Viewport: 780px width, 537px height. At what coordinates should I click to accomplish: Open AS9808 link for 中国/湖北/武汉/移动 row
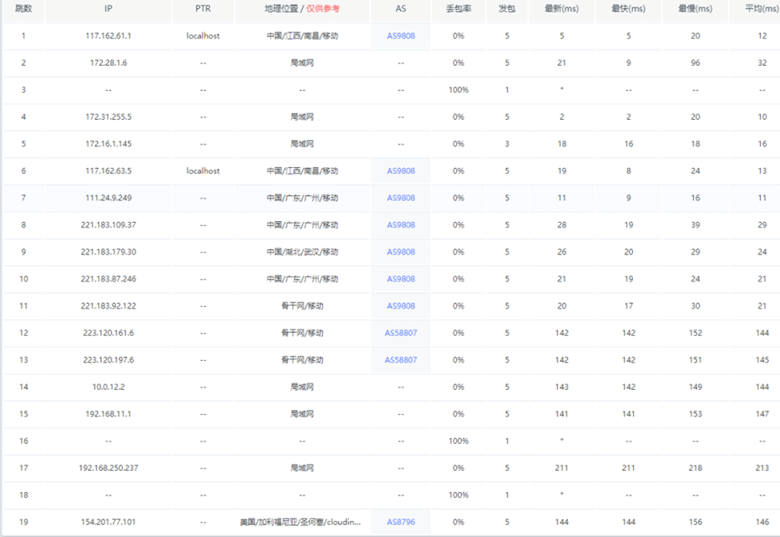[x=400, y=252]
